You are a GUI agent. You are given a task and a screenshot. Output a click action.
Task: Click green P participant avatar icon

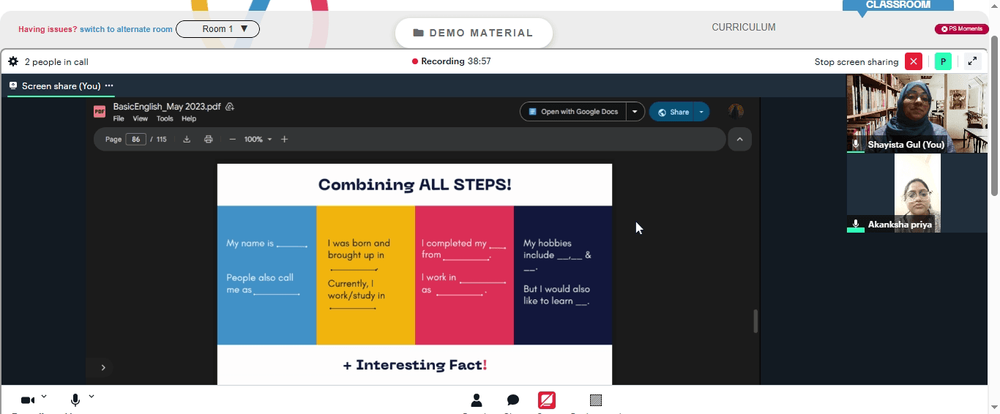943,62
